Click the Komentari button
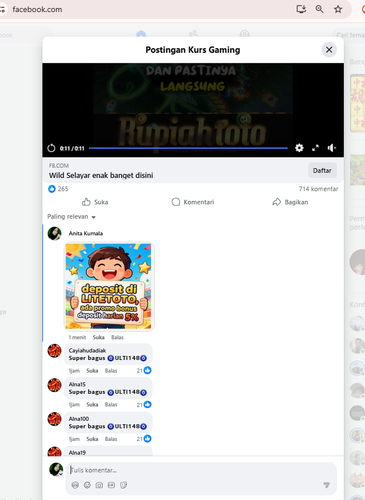Image resolution: width=365 pixels, height=500 pixels. tap(193, 202)
